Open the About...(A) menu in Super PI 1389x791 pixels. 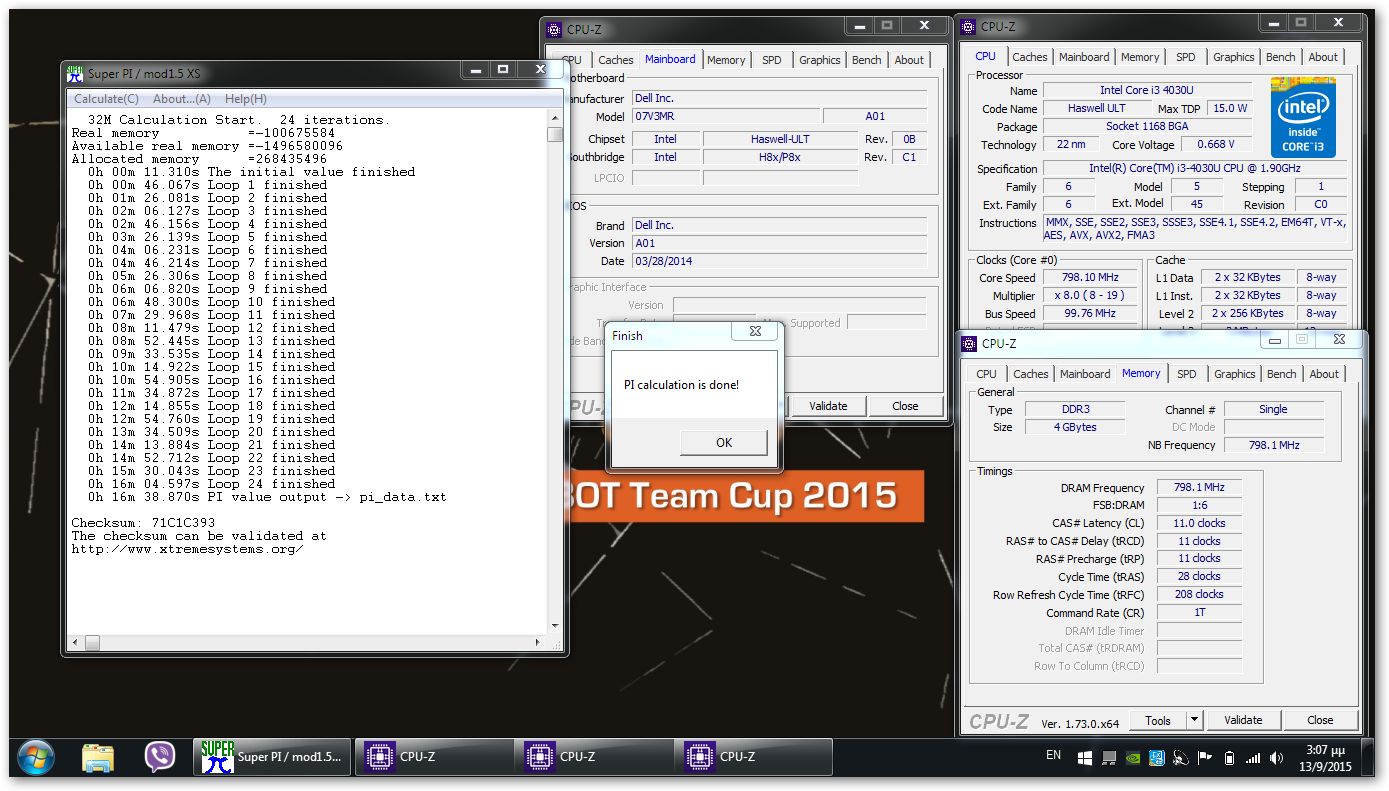tap(181, 99)
